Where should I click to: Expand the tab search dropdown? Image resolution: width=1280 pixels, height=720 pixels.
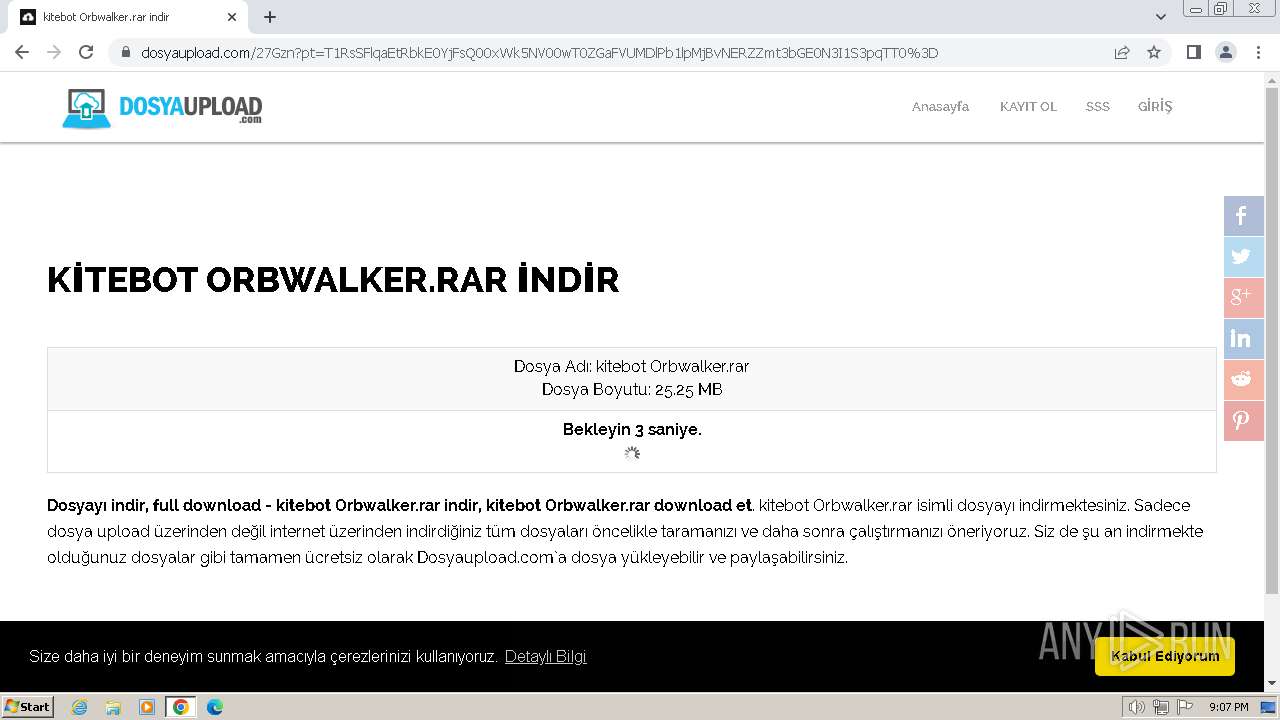pos(1161,17)
